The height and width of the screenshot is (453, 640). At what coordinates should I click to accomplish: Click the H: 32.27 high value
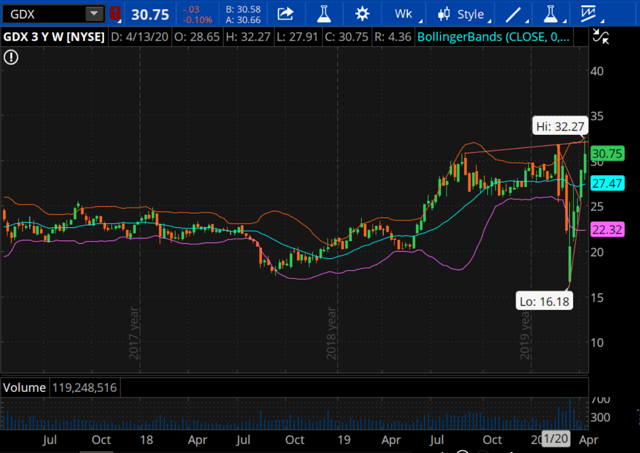tap(248, 37)
